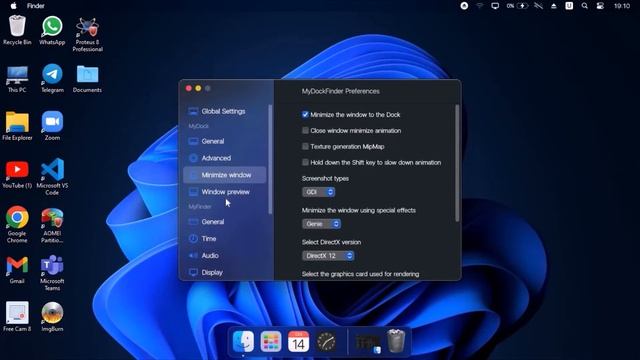Select the ImgBurn desktop shortcut

click(x=52, y=316)
